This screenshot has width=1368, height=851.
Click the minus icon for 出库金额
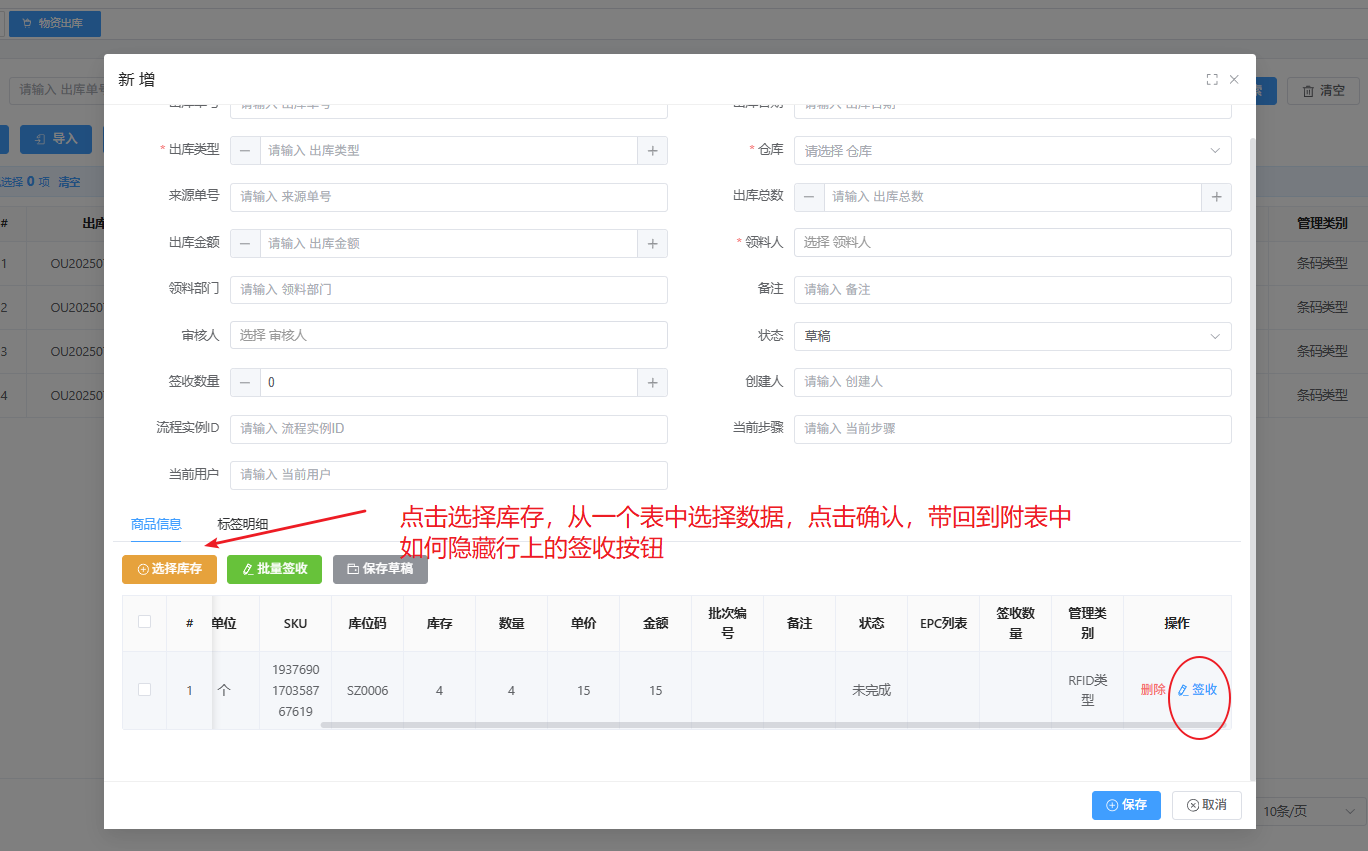pyautogui.click(x=245, y=243)
